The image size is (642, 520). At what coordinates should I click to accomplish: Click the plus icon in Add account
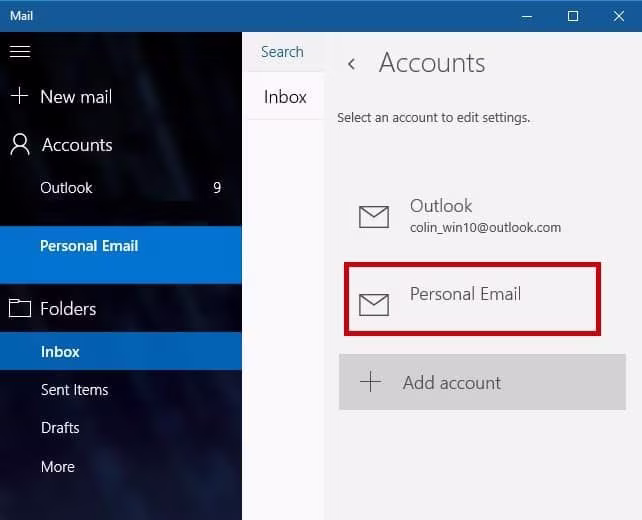click(371, 382)
